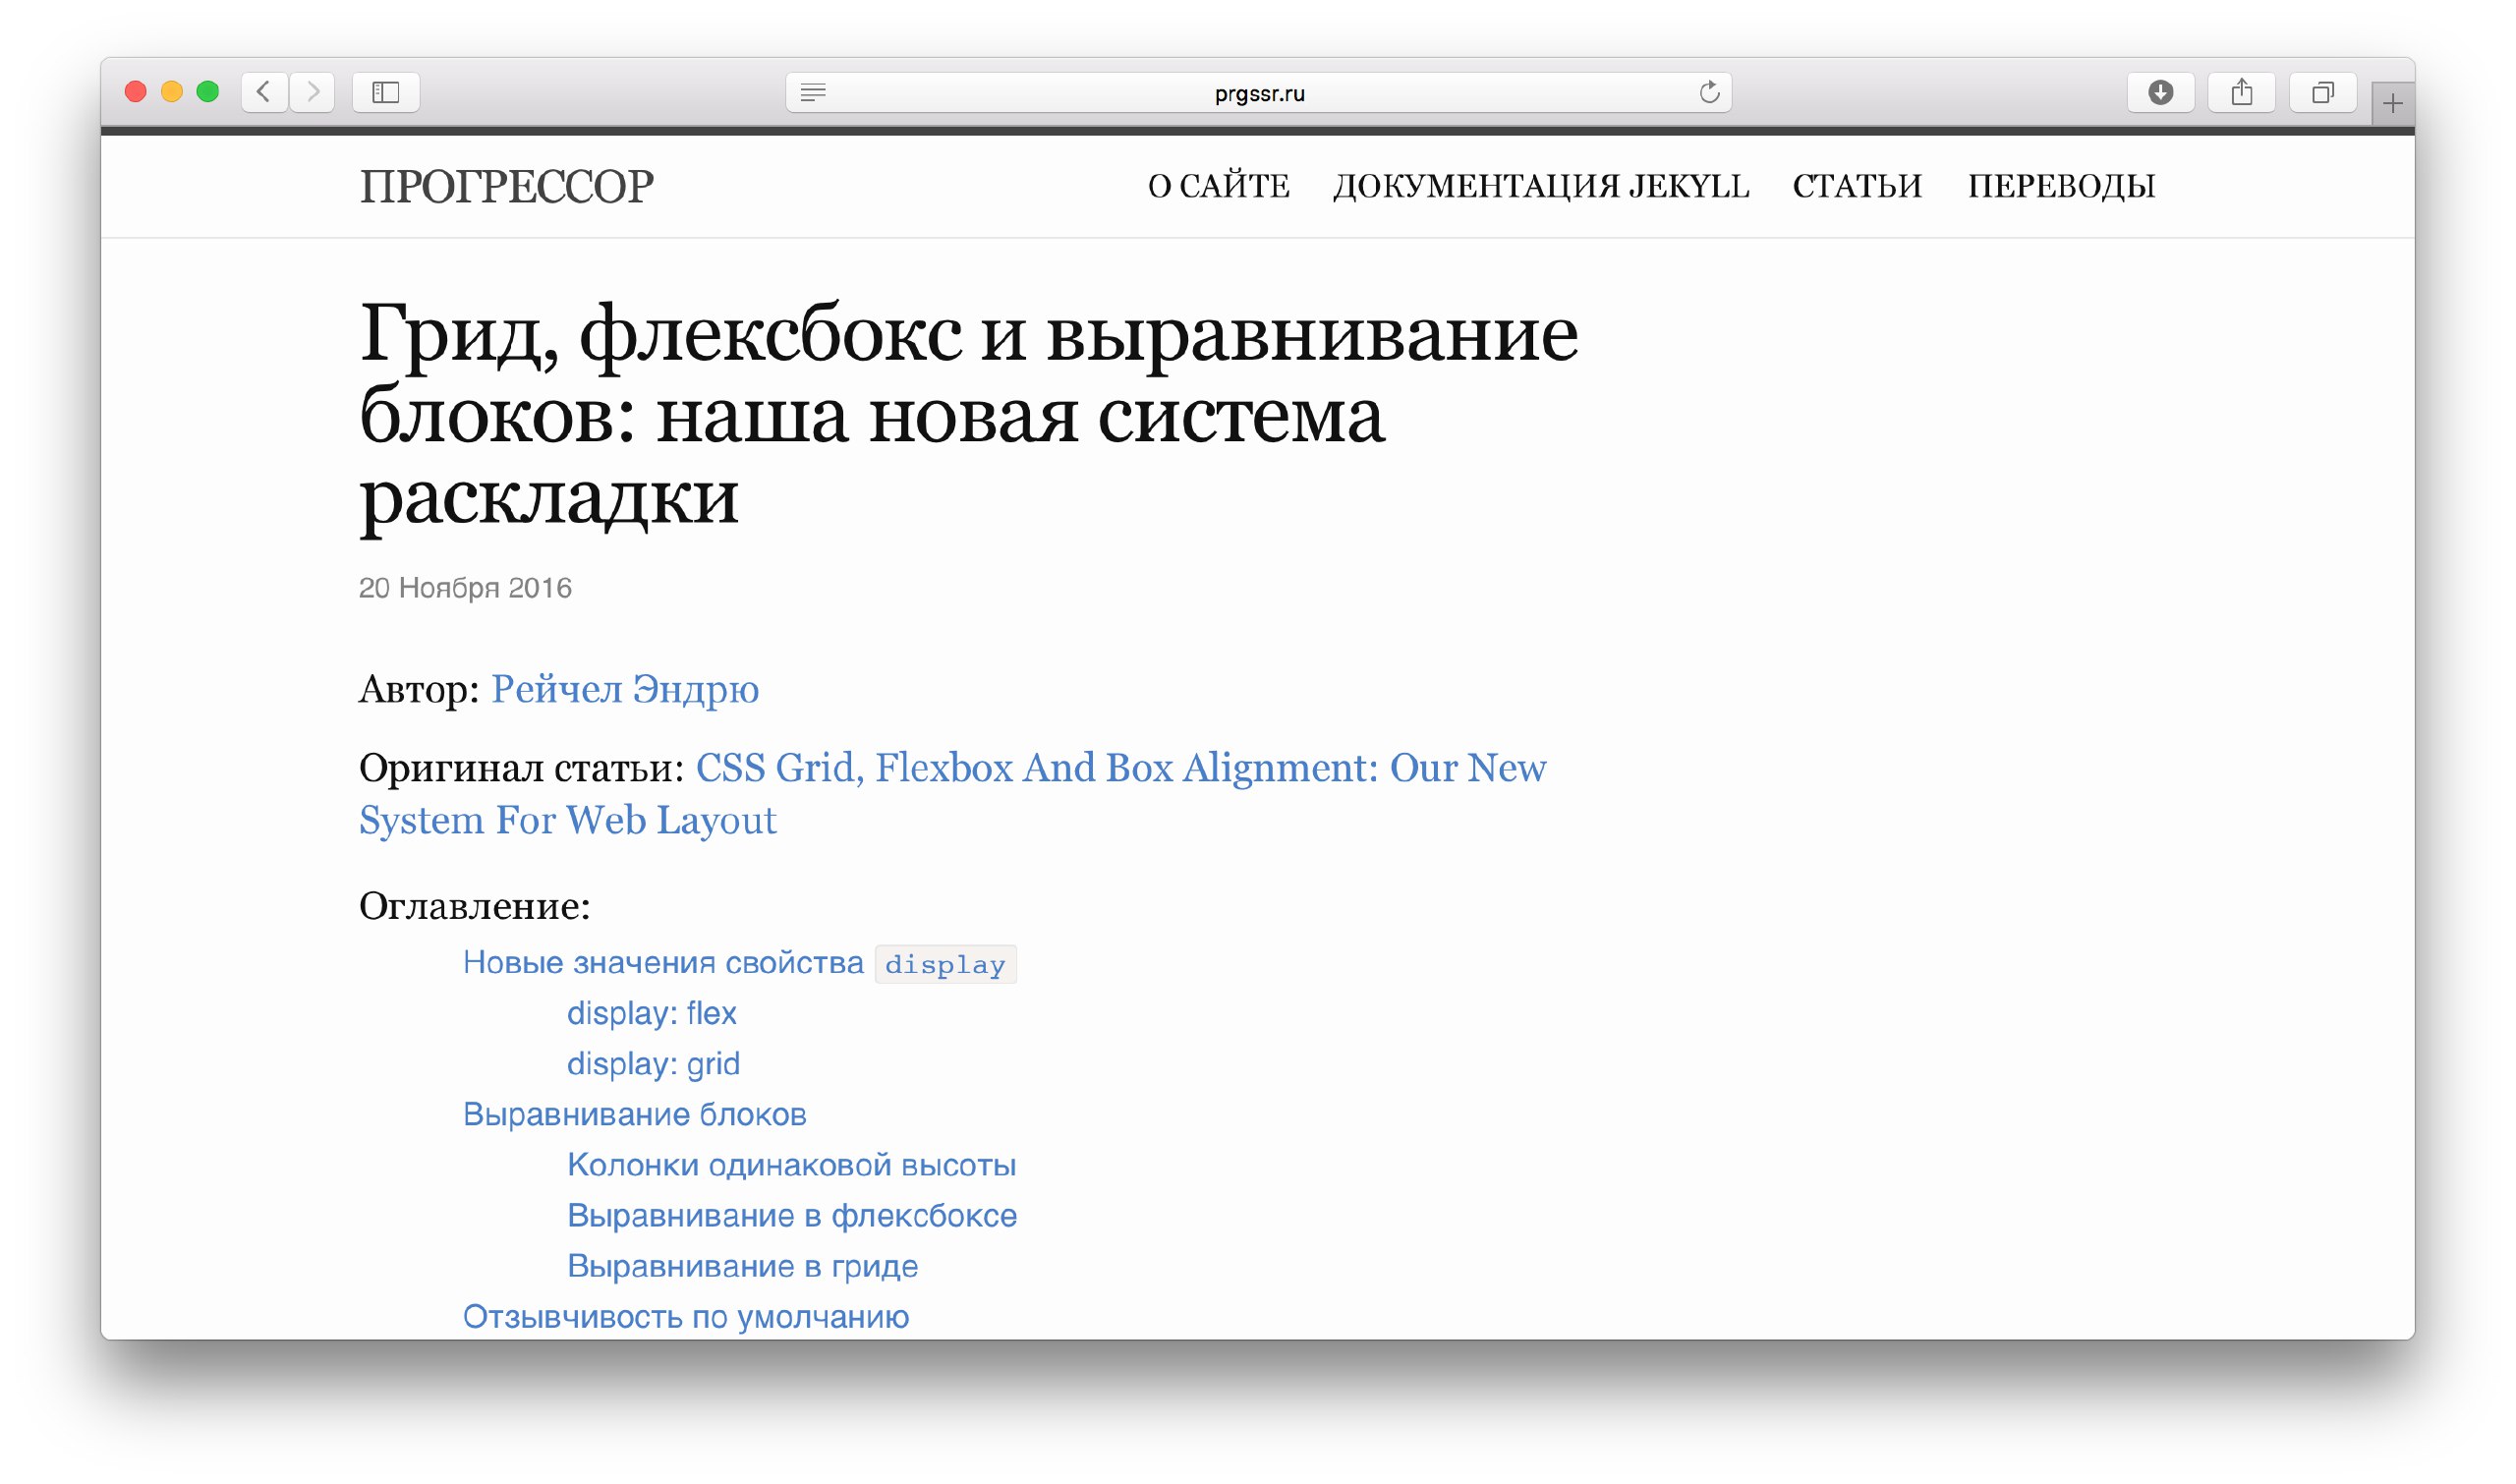The width and height of the screenshot is (2516, 1484).
Task: Show the Safari sidebar
Action: pos(386,92)
